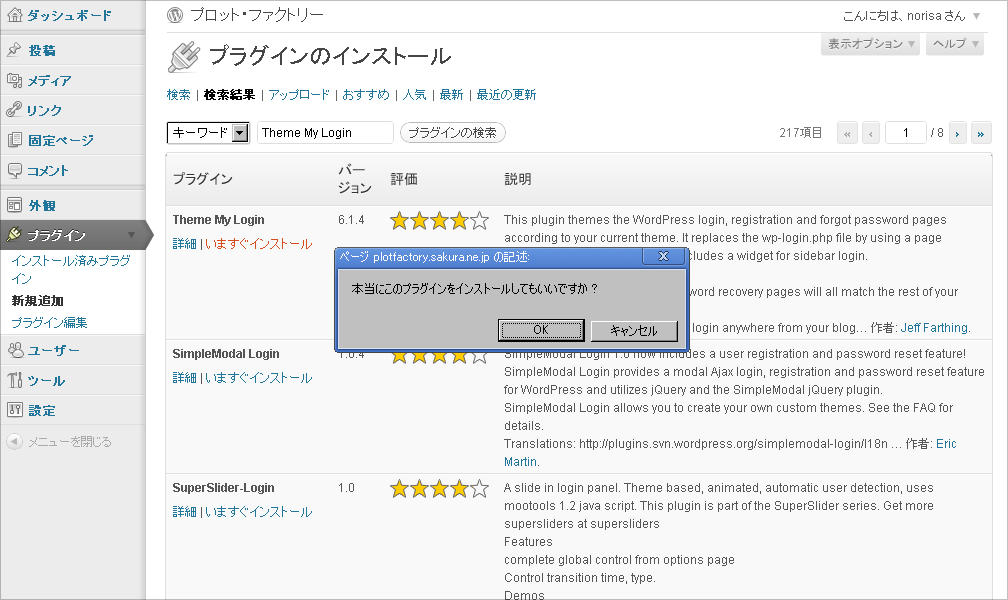Open the アップロード tab
The image size is (1008, 600).
tap(299, 95)
